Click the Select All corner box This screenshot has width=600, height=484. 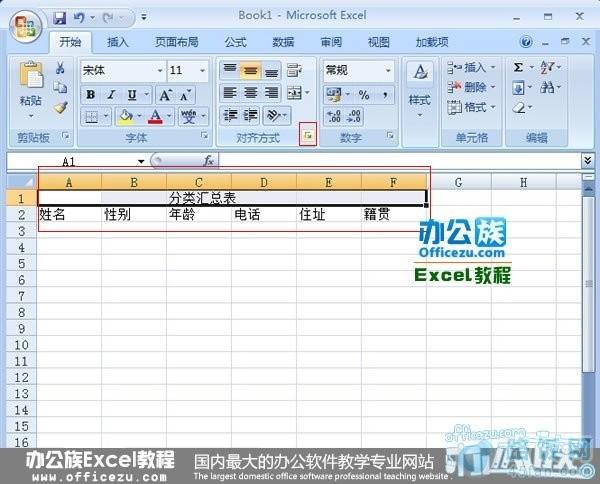(22, 181)
